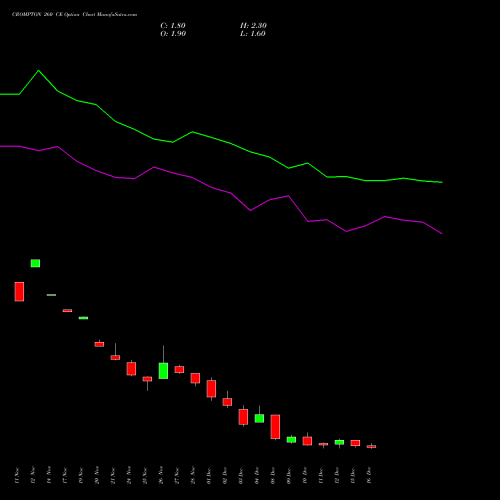This screenshot has height=500, width=500.
Task: Click the green line at its highest peak
Action: click(39, 71)
